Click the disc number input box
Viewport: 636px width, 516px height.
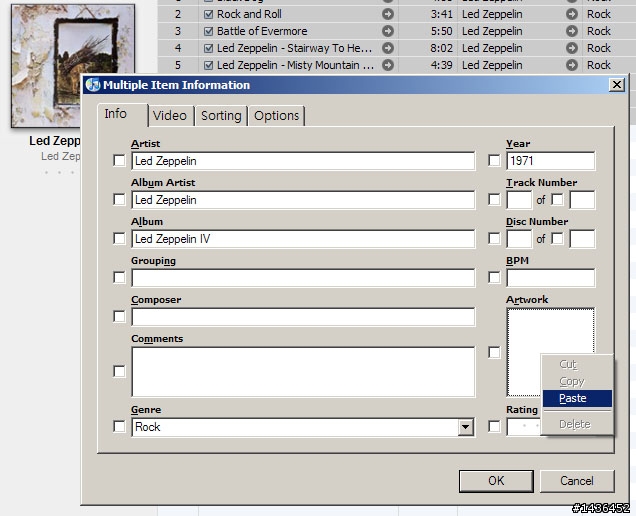[519, 239]
